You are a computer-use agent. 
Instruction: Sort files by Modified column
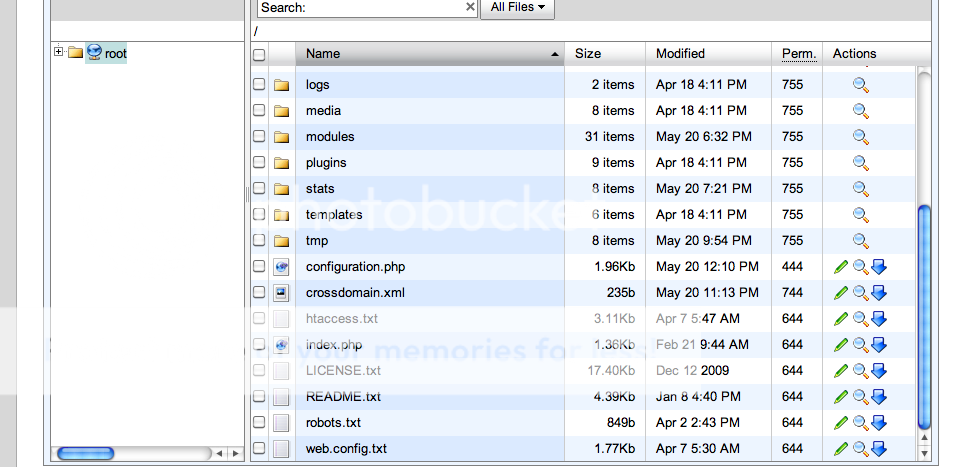point(680,54)
